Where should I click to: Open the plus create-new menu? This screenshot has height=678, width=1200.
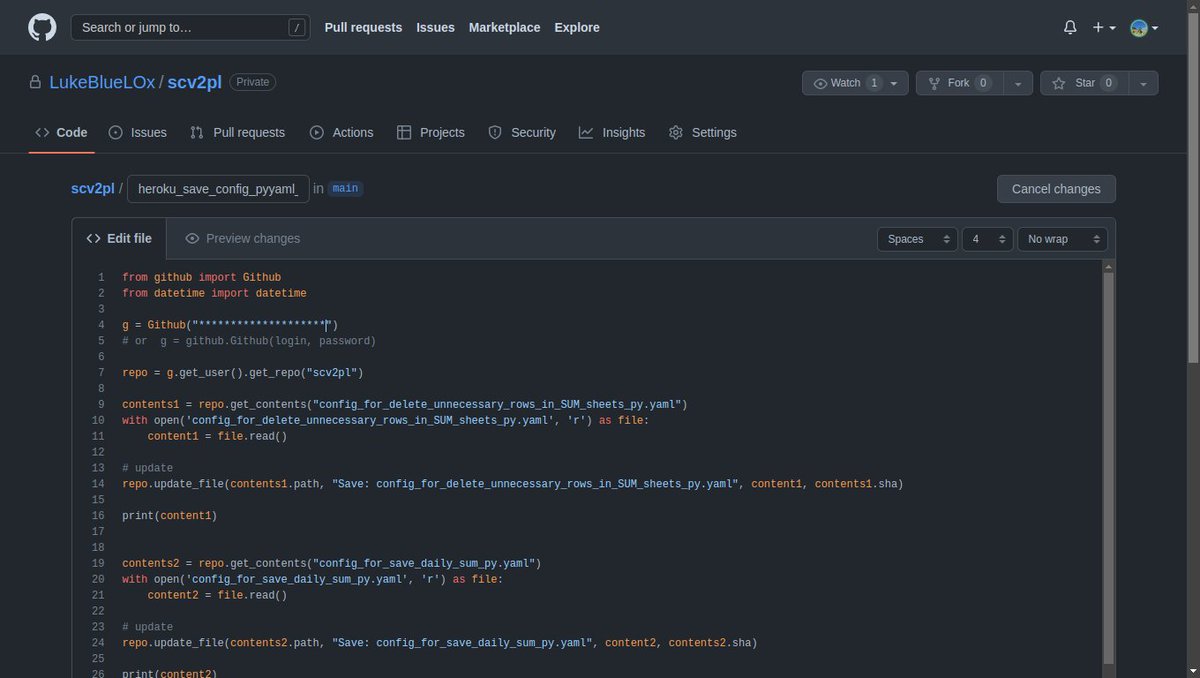coord(1104,28)
